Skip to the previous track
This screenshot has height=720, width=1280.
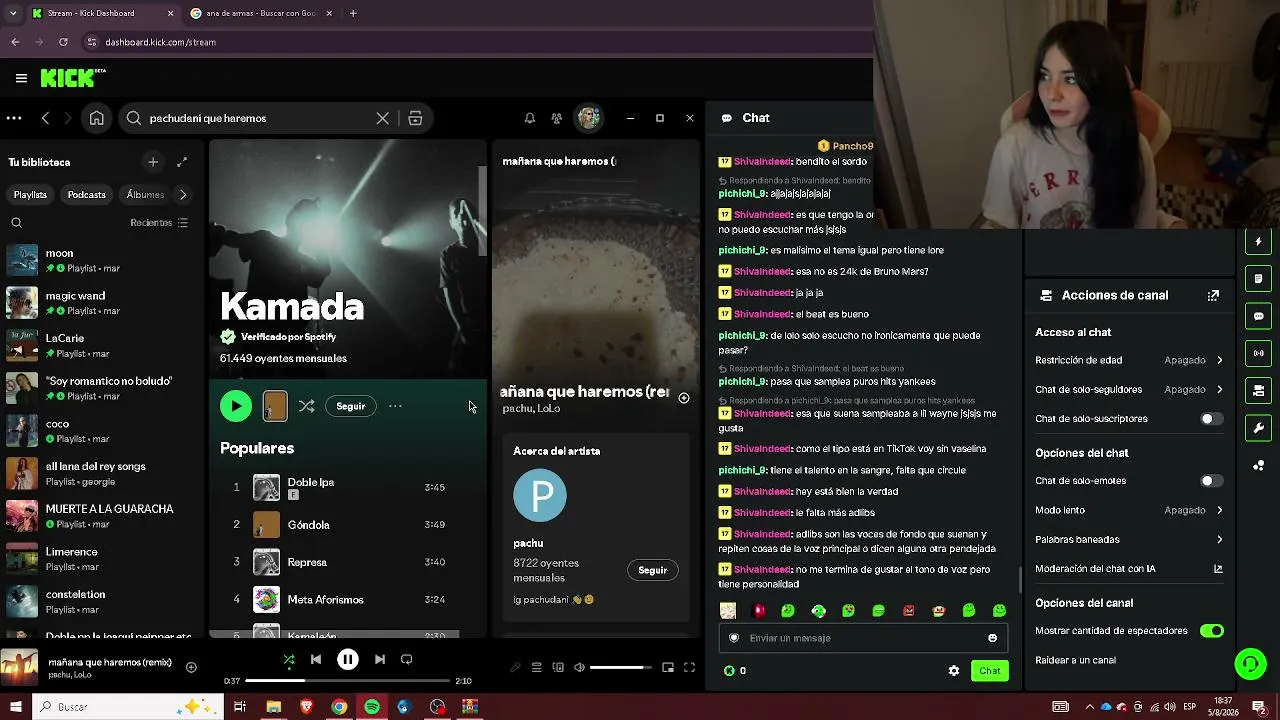pyautogui.click(x=316, y=659)
